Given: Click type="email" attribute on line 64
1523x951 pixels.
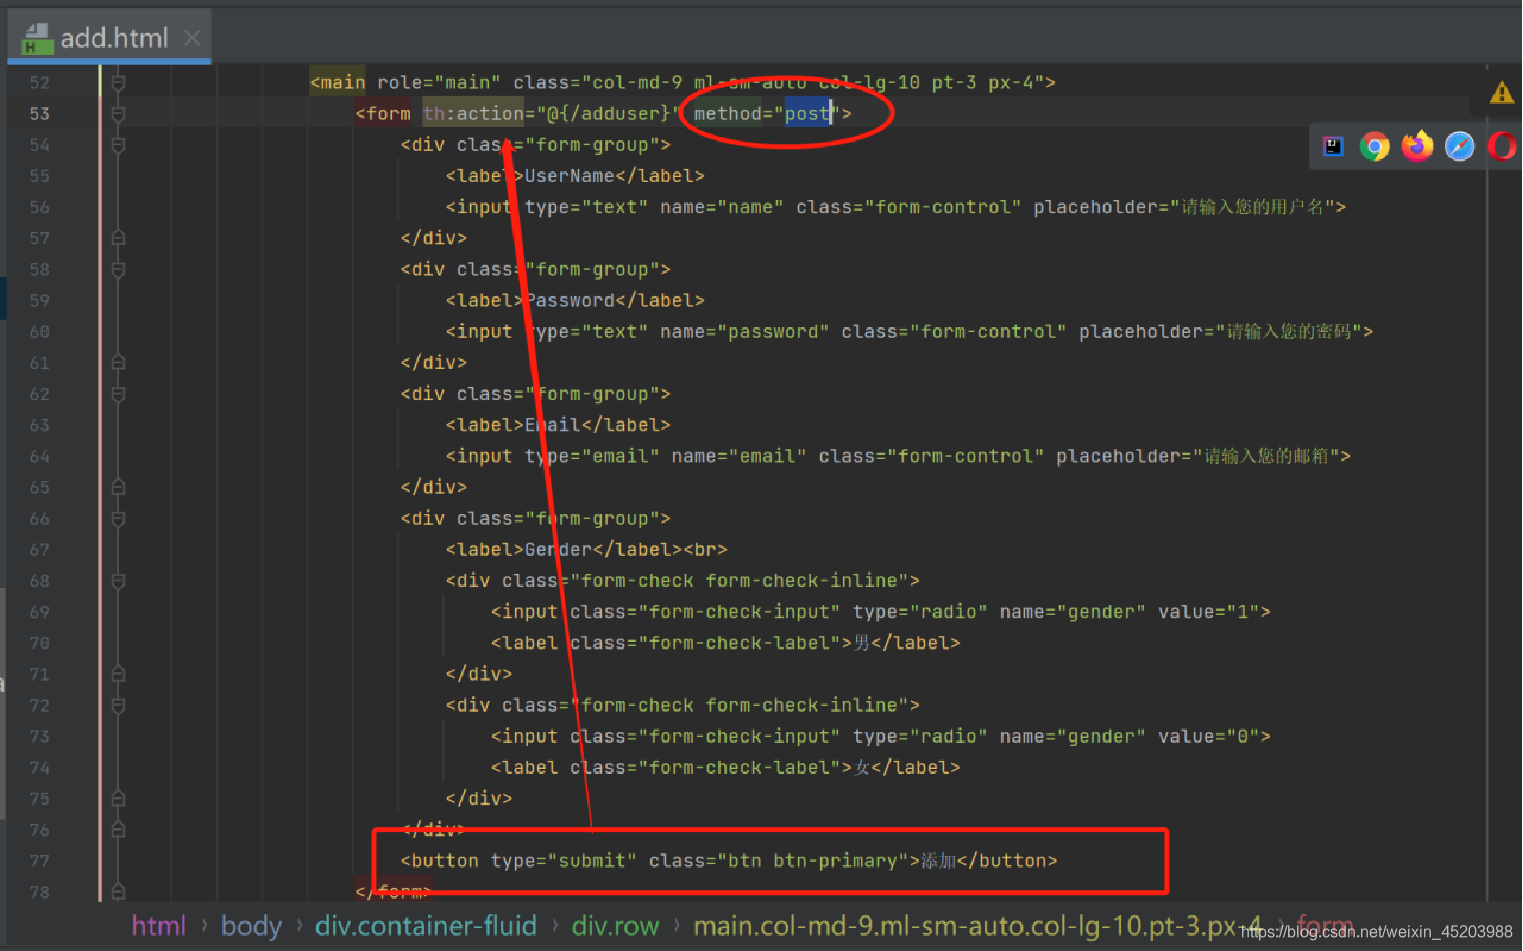Looking at the screenshot, I should 592,457.
